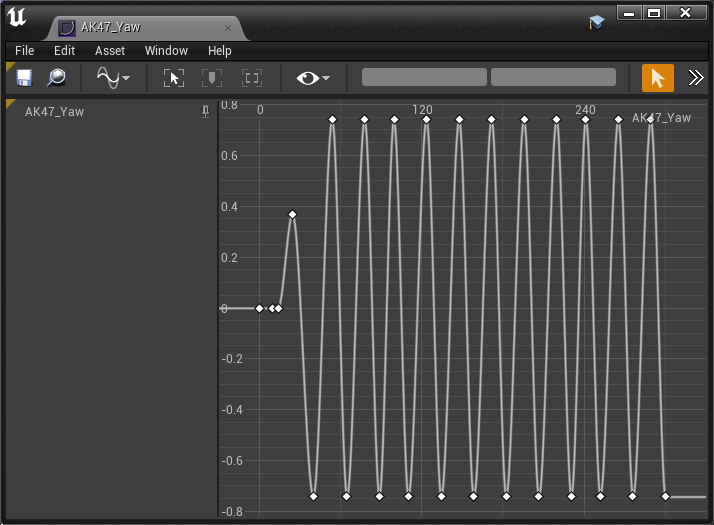Screen dimensions: 714x525
Task: Select the first top peak keyframe
Action: (332, 119)
